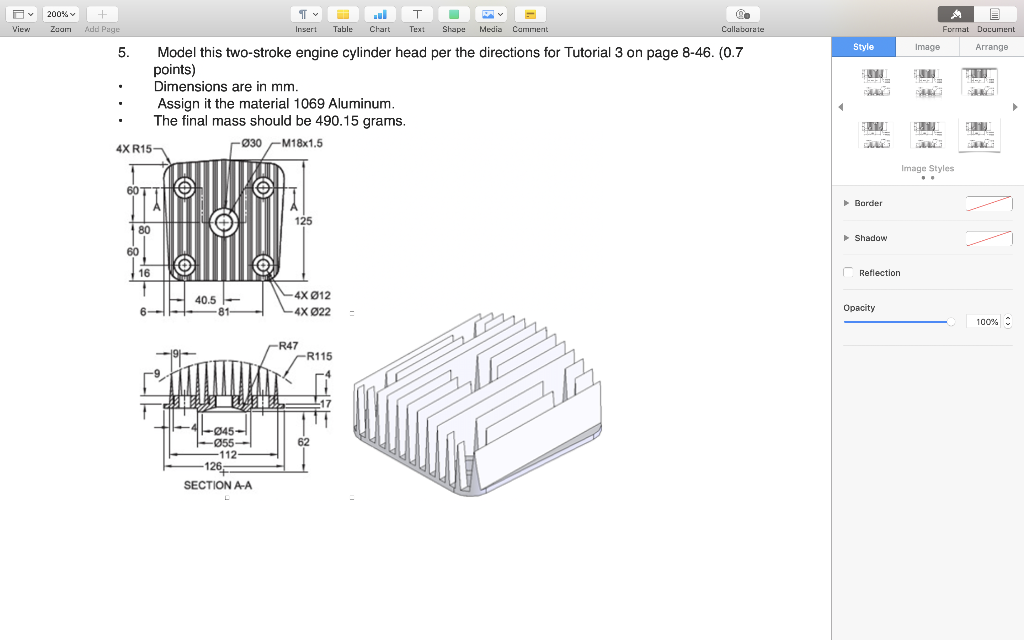The width and height of the screenshot is (1024, 640).
Task: Switch to the Arrange tab
Action: click(991, 46)
